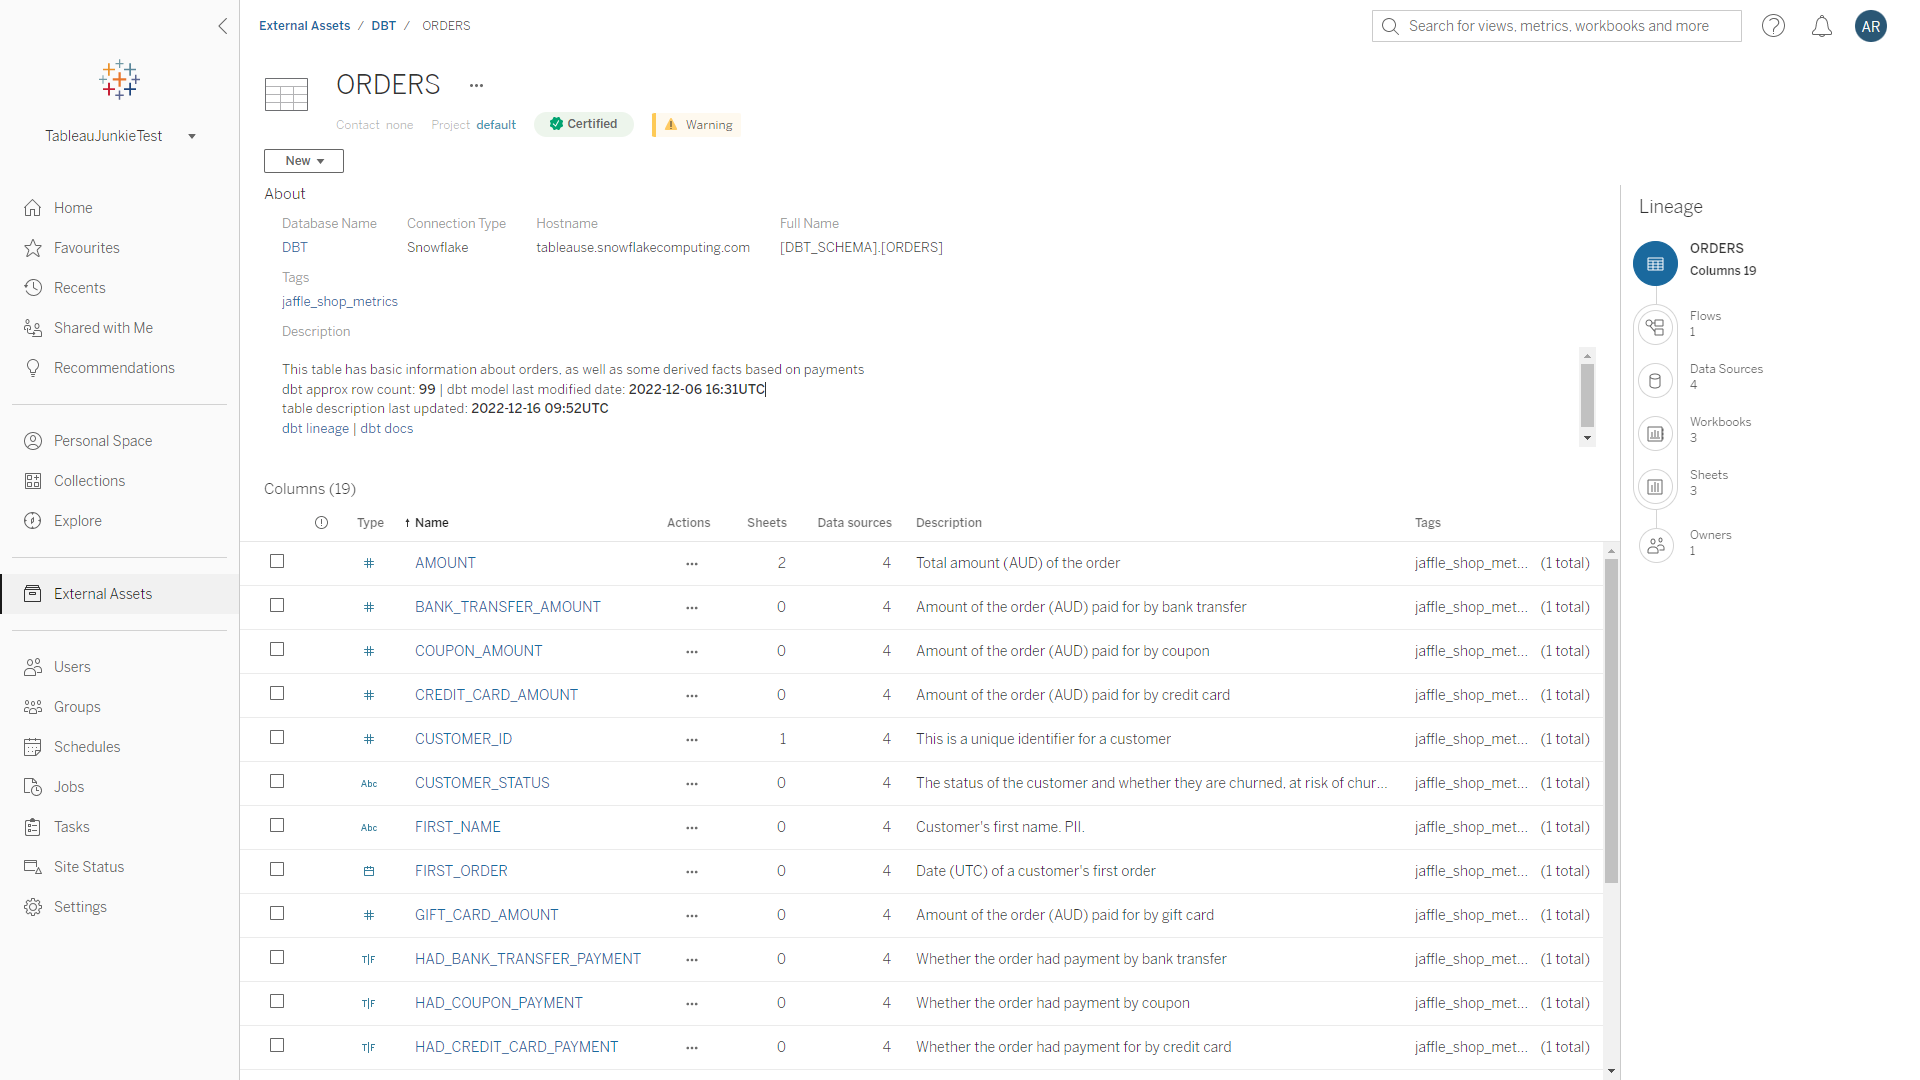Open the dbt docs link
This screenshot has height=1080, width=1920.
(386, 429)
